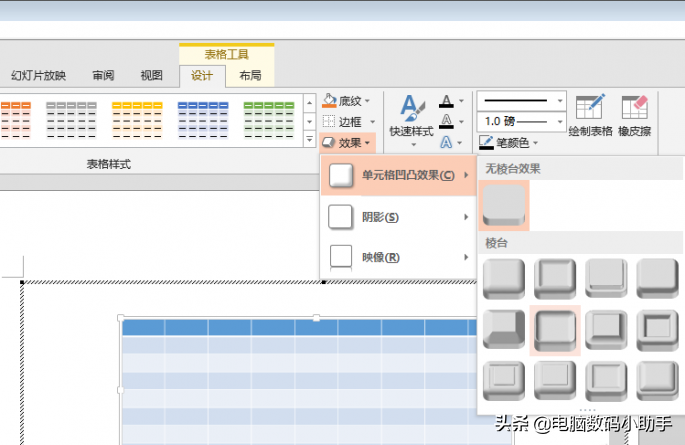This screenshot has height=445, width=685.
Task: Select fourth bevel preset in 棱台 third row
Action: 657,381
